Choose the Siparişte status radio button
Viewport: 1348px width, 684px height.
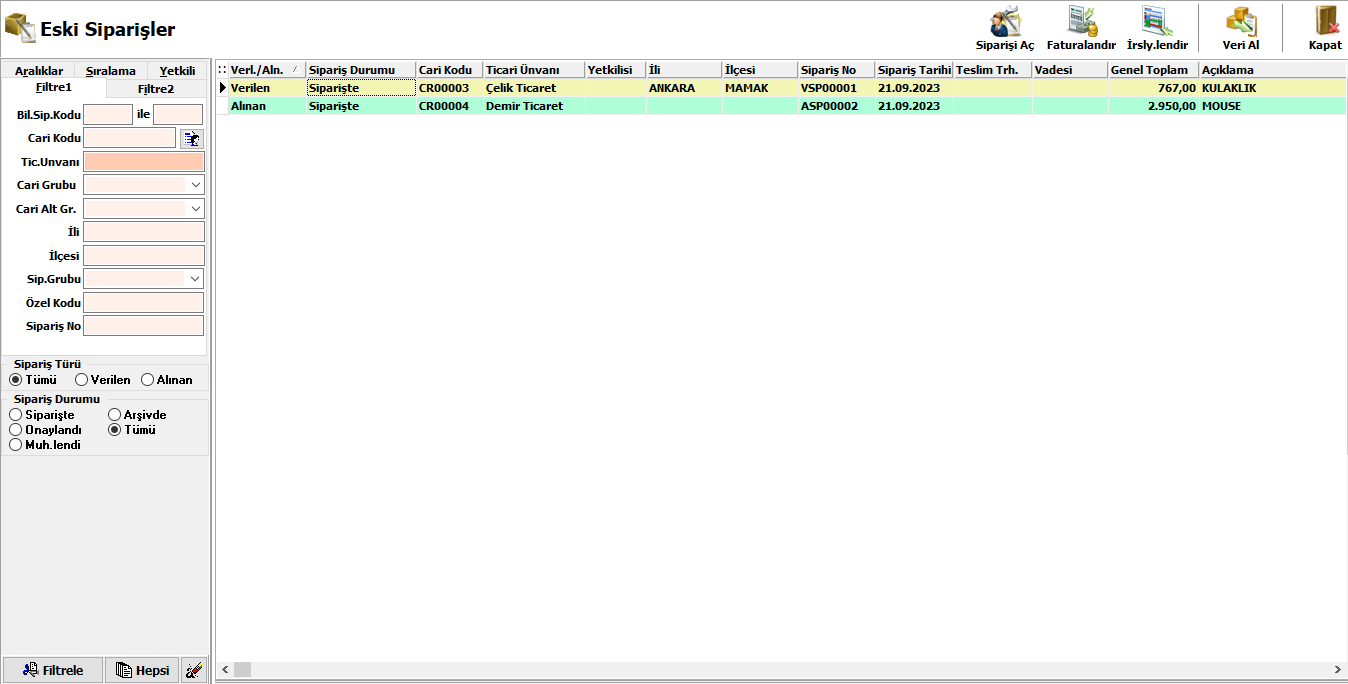(15, 415)
